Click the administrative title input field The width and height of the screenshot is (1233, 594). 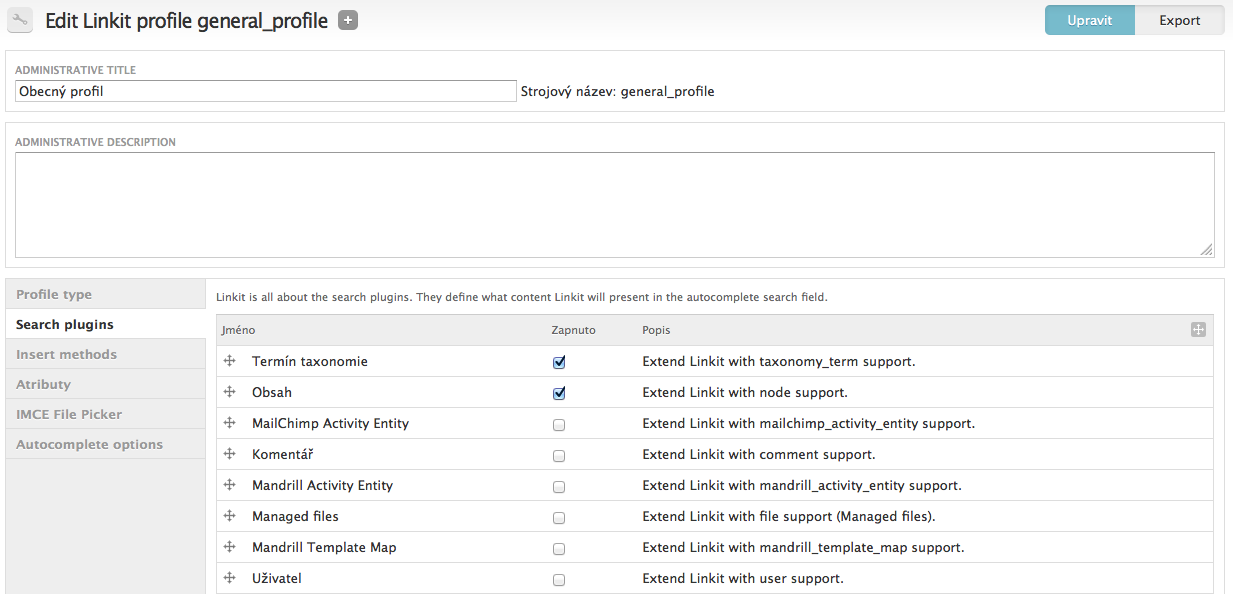(x=266, y=91)
